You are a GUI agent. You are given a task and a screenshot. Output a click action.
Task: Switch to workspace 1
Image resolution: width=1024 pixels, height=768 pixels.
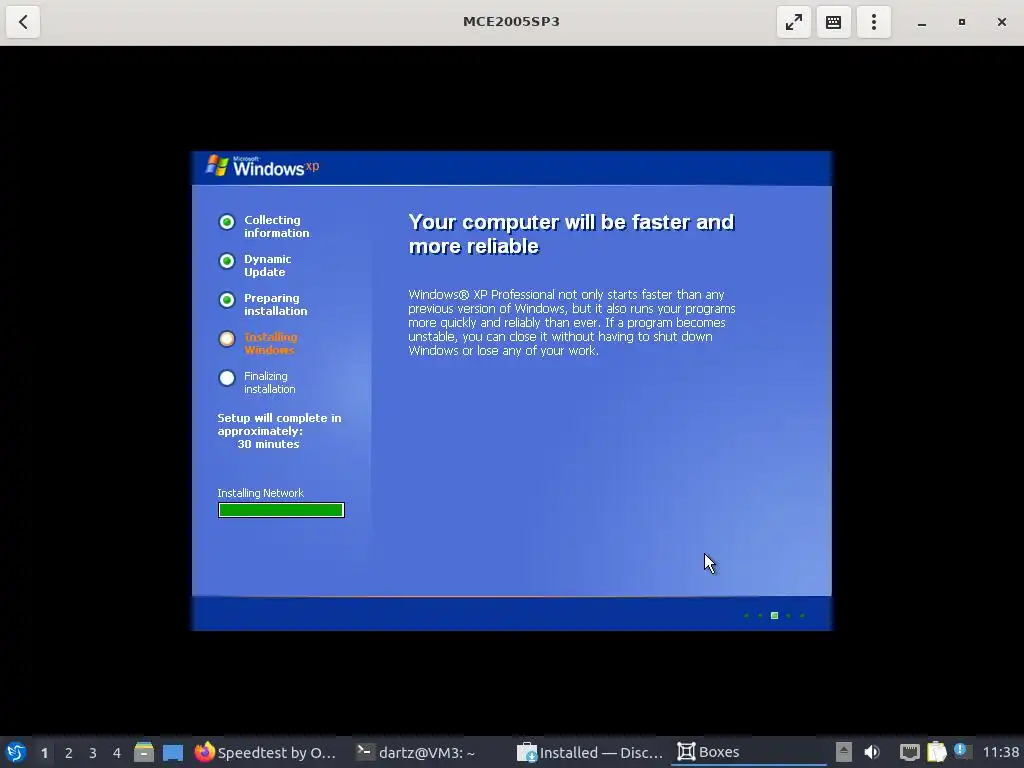[44, 753]
